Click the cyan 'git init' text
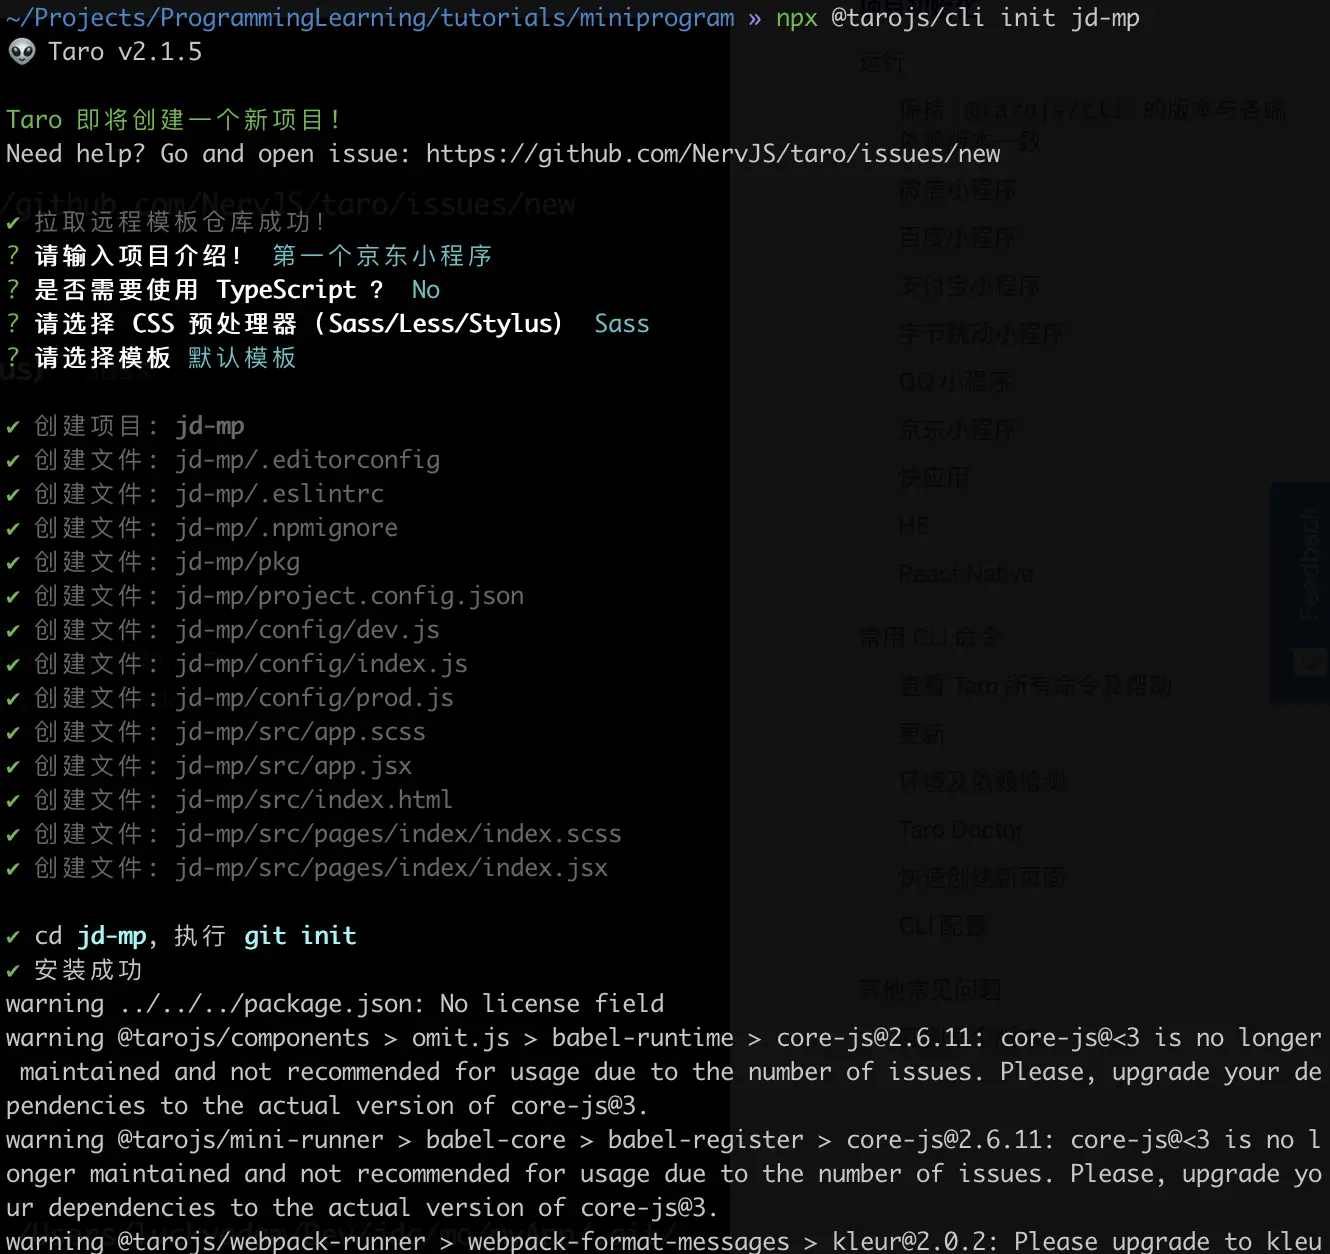This screenshot has width=1330, height=1254. point(300,936)
